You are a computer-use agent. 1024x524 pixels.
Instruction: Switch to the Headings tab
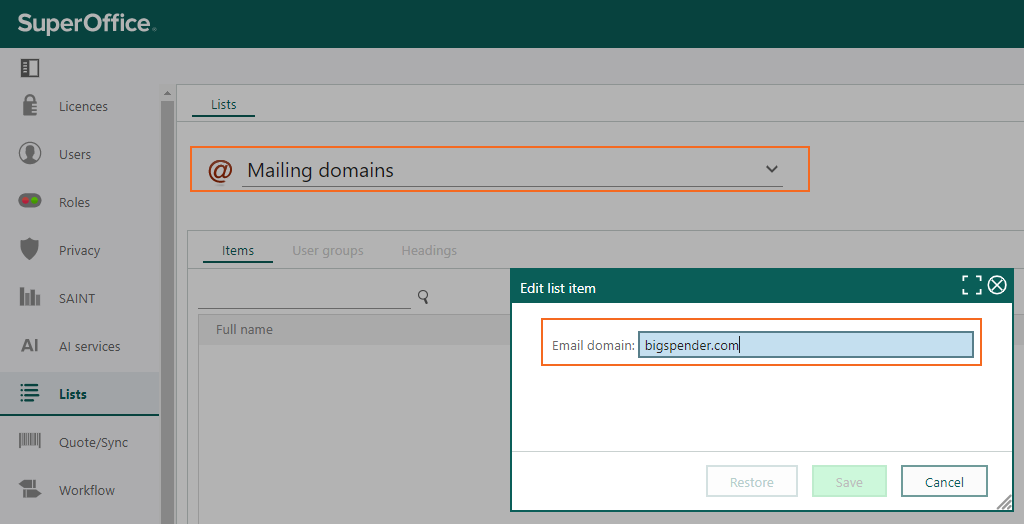(x=429, y=250)
